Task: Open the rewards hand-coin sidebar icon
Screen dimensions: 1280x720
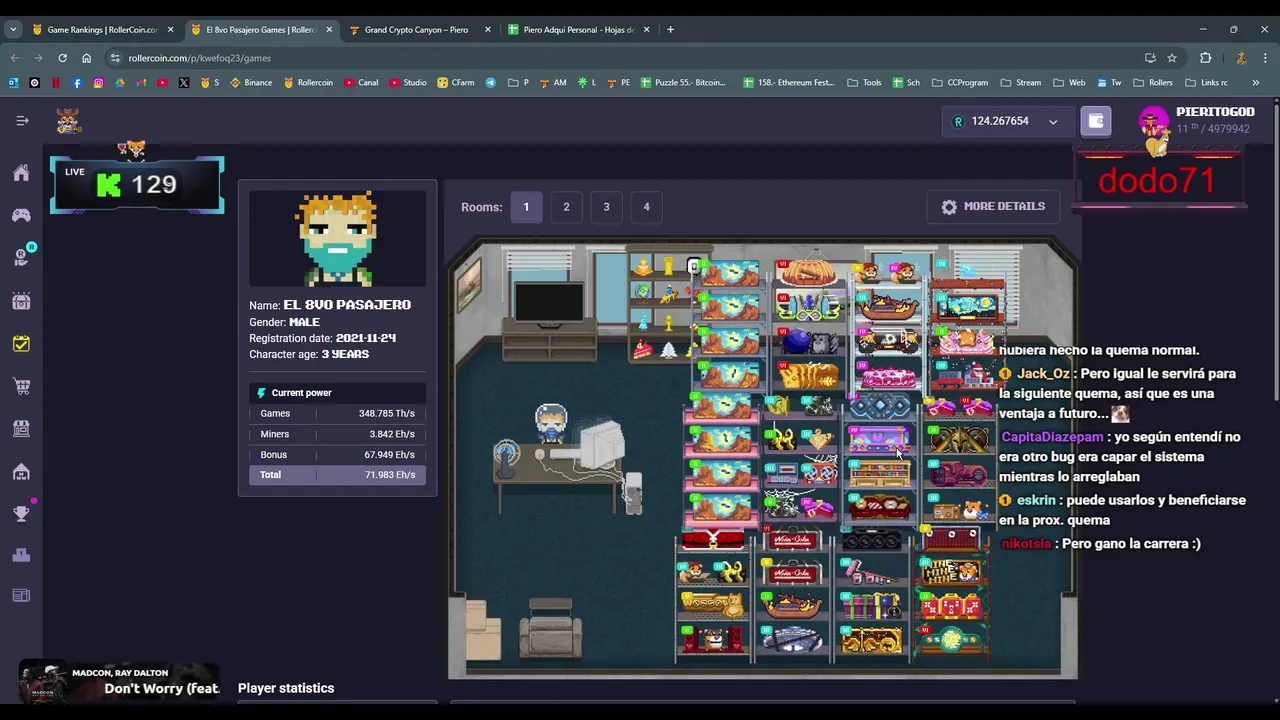Action: click(x=21, y=257)
